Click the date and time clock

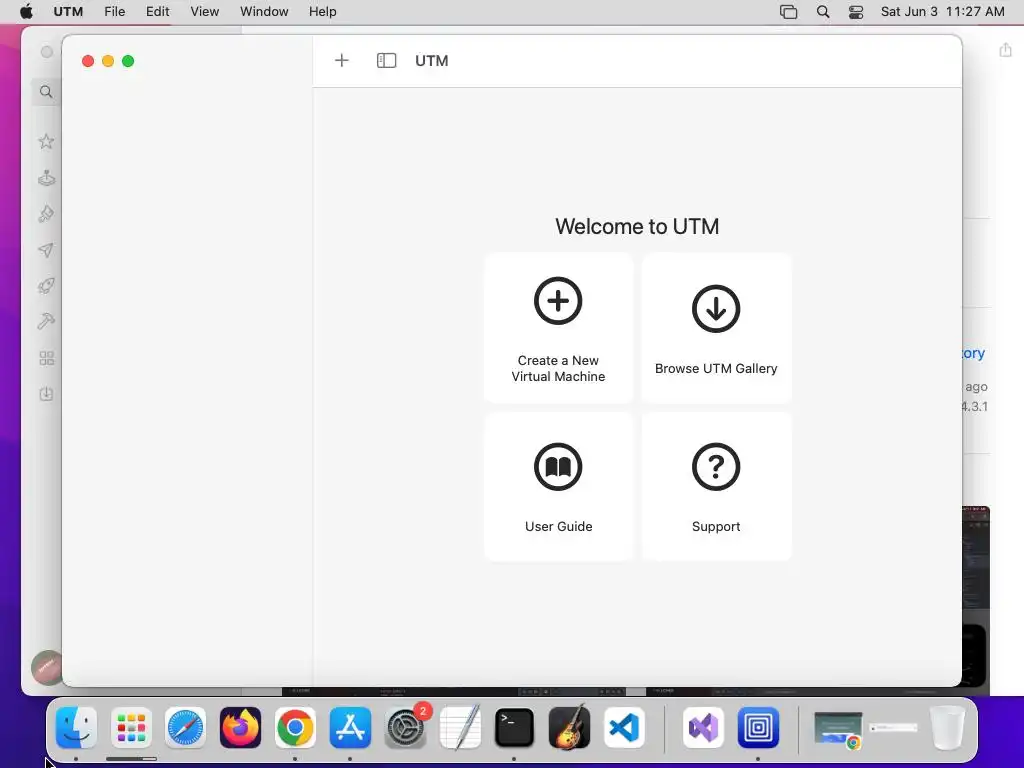942,12
